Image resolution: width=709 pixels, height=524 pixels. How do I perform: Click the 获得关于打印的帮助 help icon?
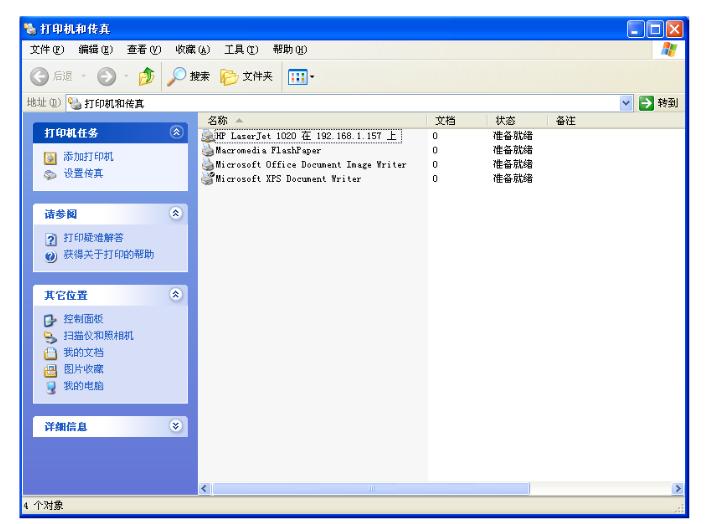pos(51,256)
